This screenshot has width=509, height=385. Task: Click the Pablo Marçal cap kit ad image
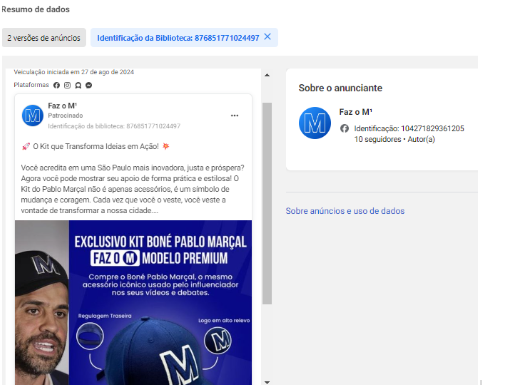click(x=133, y=302)
